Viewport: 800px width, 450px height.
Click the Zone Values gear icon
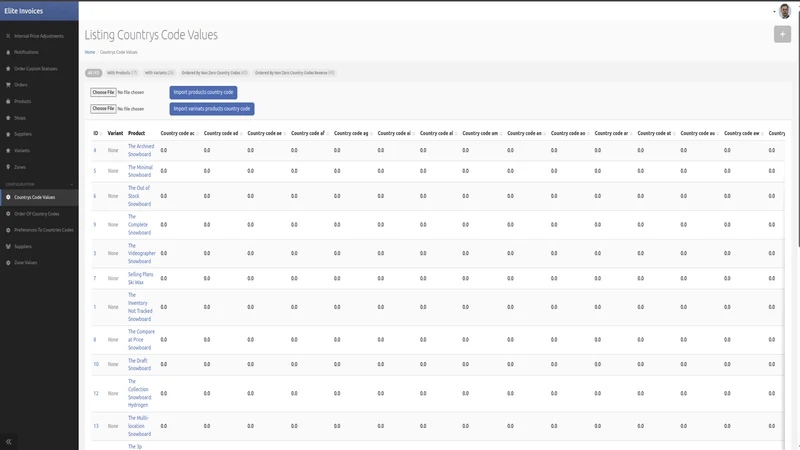pyautogui.click(x=8, y=263)
